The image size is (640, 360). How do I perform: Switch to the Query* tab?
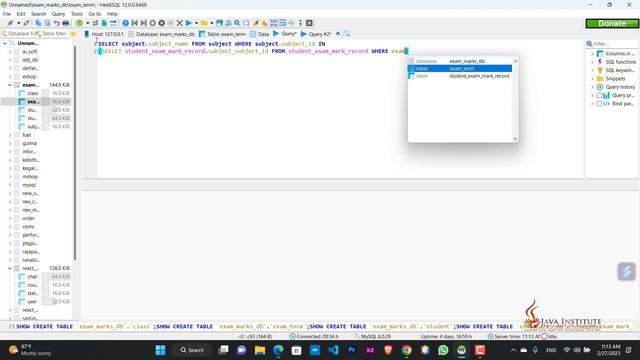click(284, 34)
